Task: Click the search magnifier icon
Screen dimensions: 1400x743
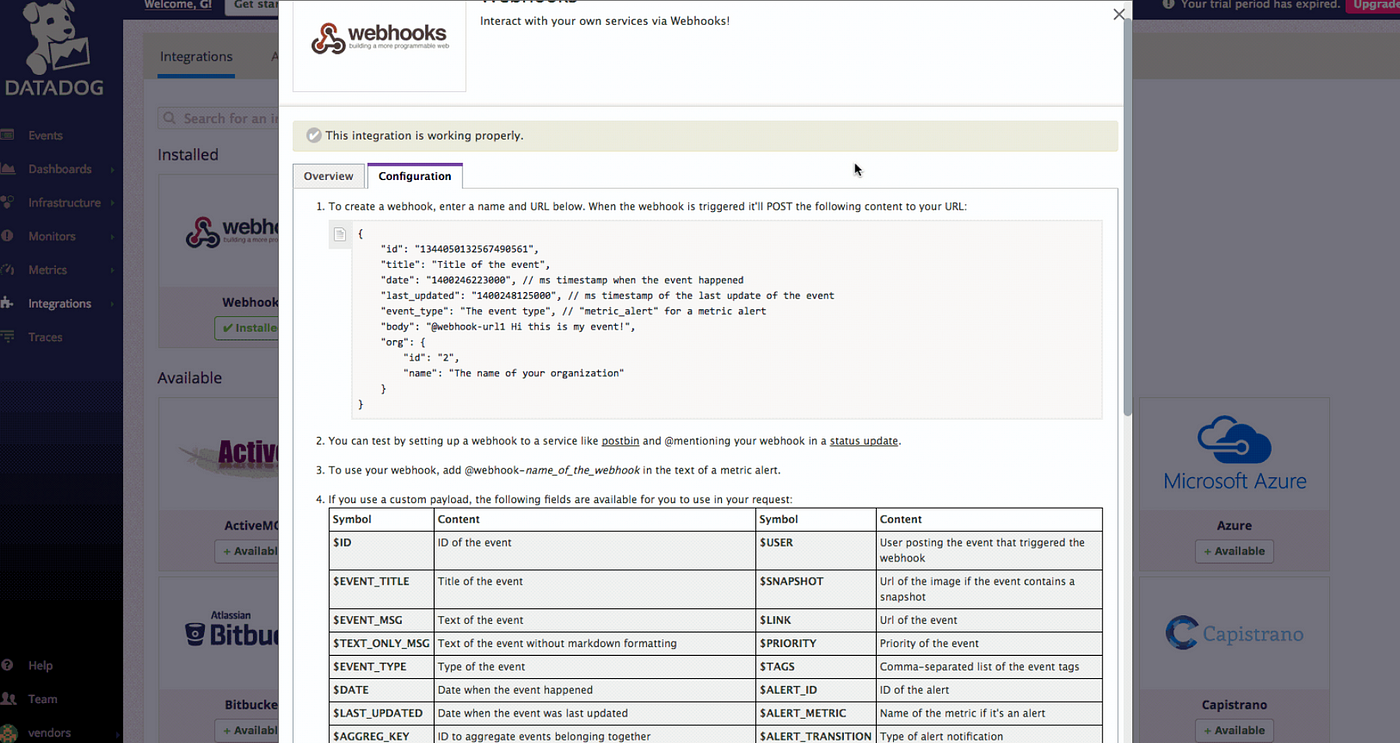Action: [x=170, y=118]
